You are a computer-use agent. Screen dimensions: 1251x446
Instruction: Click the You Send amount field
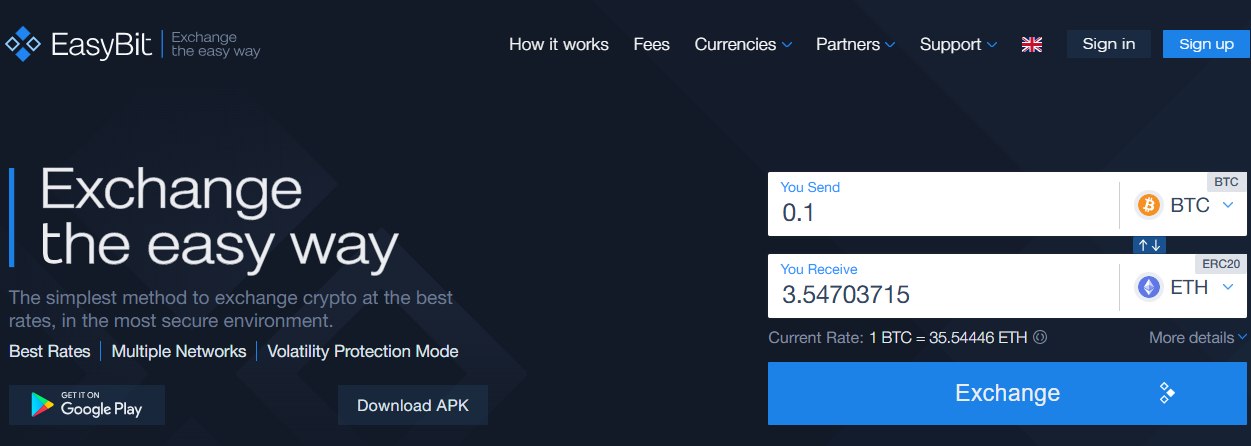(943, 204)
